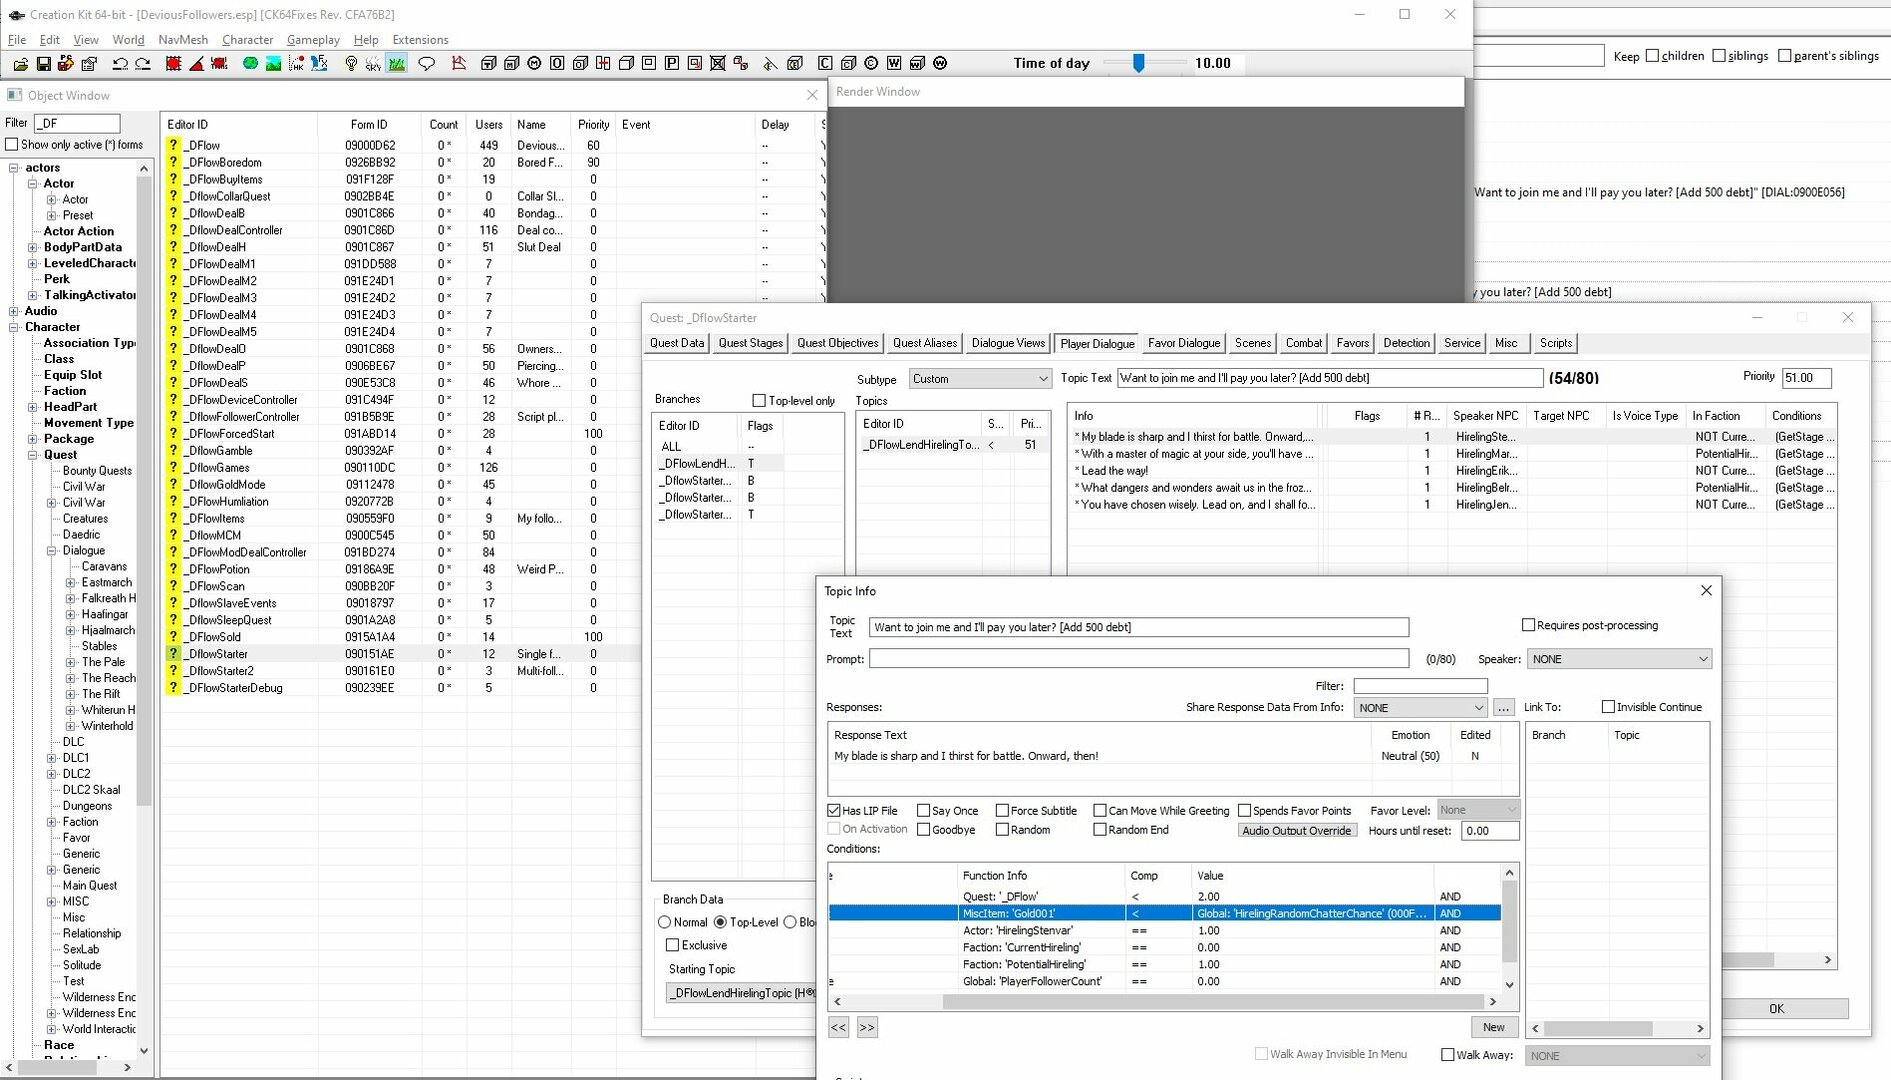Toggle the grass toolbar icon

pos(397,63)
